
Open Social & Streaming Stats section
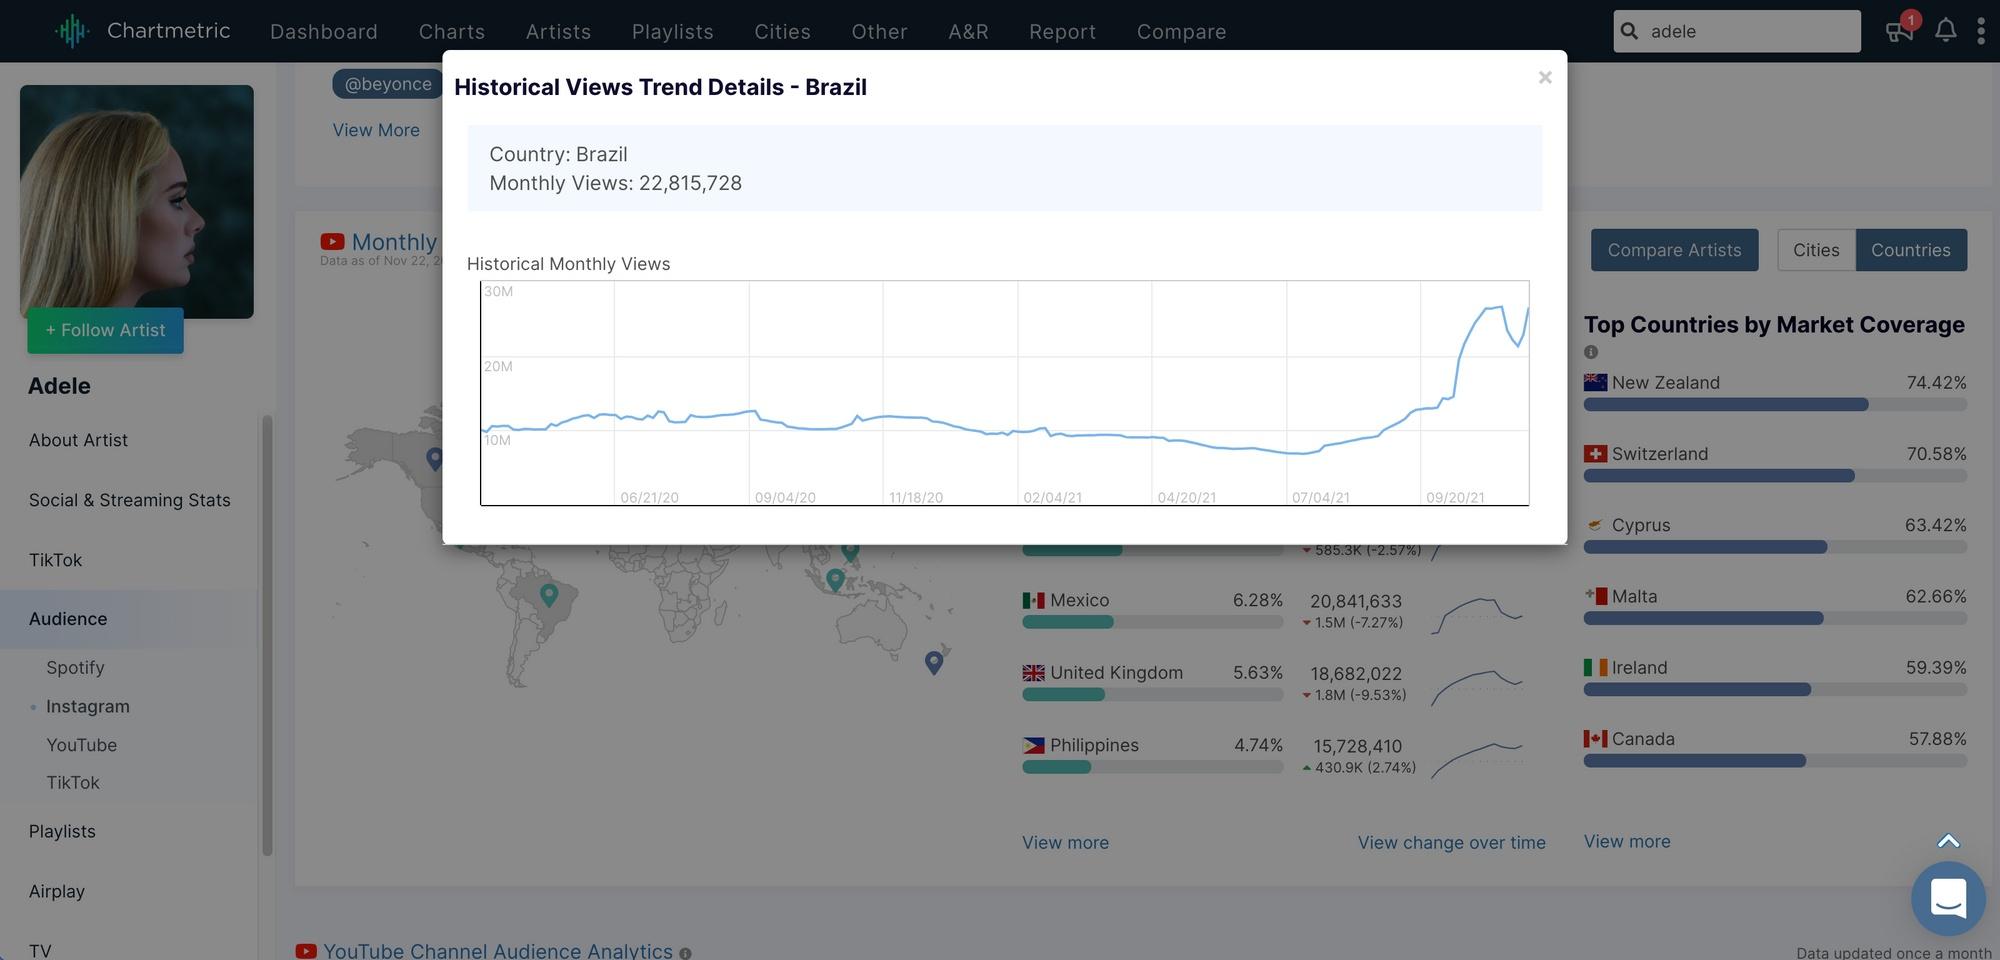130,500
